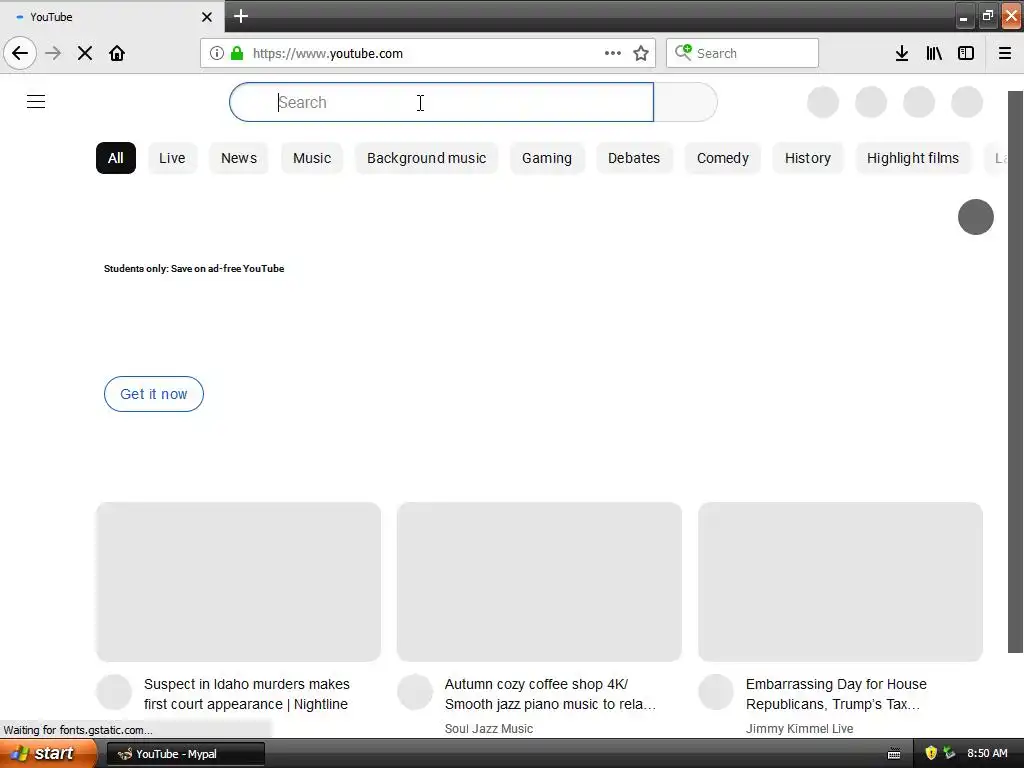Open the Library bookshelf icon
The width and height of the screenshot is (1024, 768).
[x=934, y=53]
